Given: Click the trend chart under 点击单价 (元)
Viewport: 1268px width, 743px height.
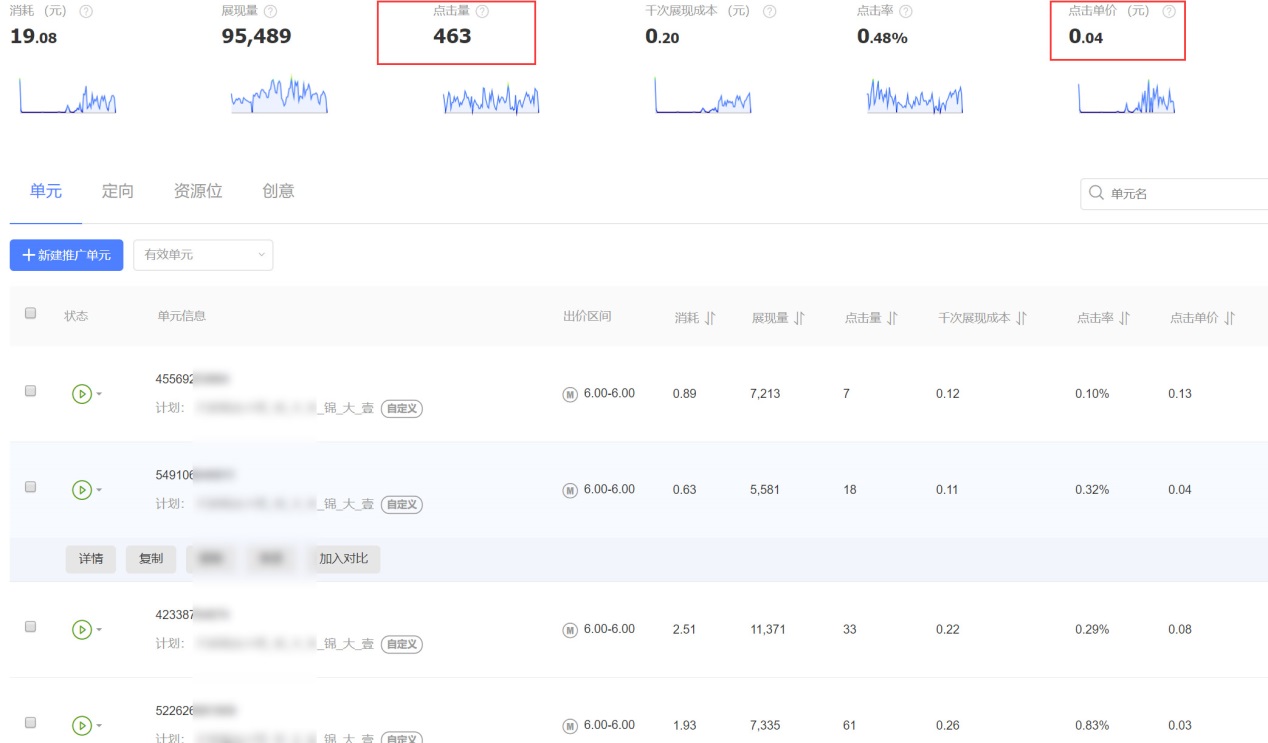Looking at the screenshot, I should click(x=1127, y=97).
